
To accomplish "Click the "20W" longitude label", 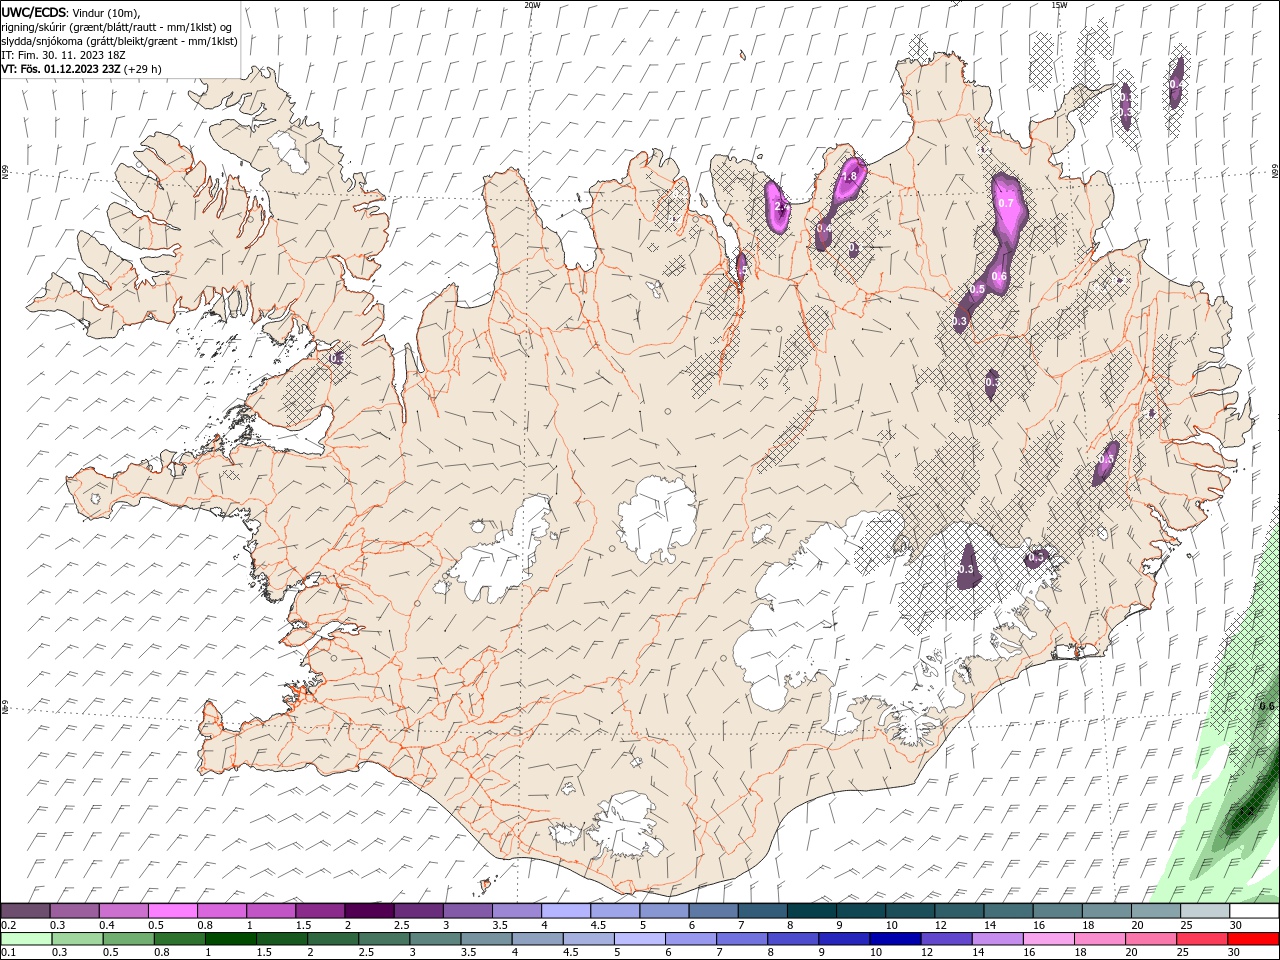I will point(532,5).
